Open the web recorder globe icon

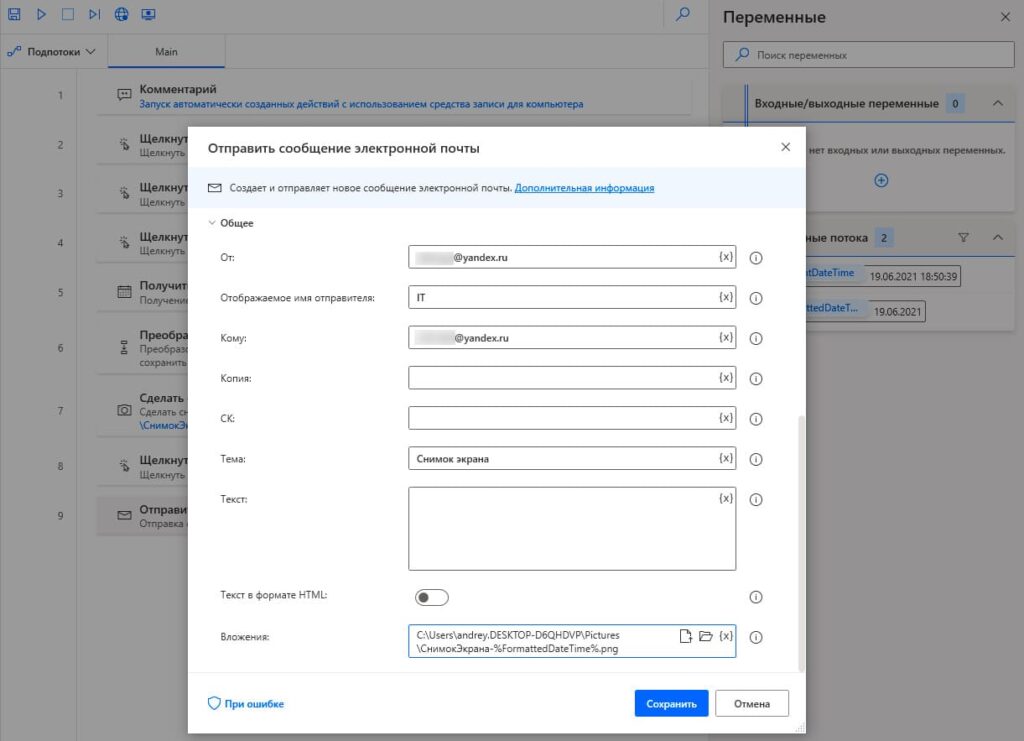(x=121, y=15)
